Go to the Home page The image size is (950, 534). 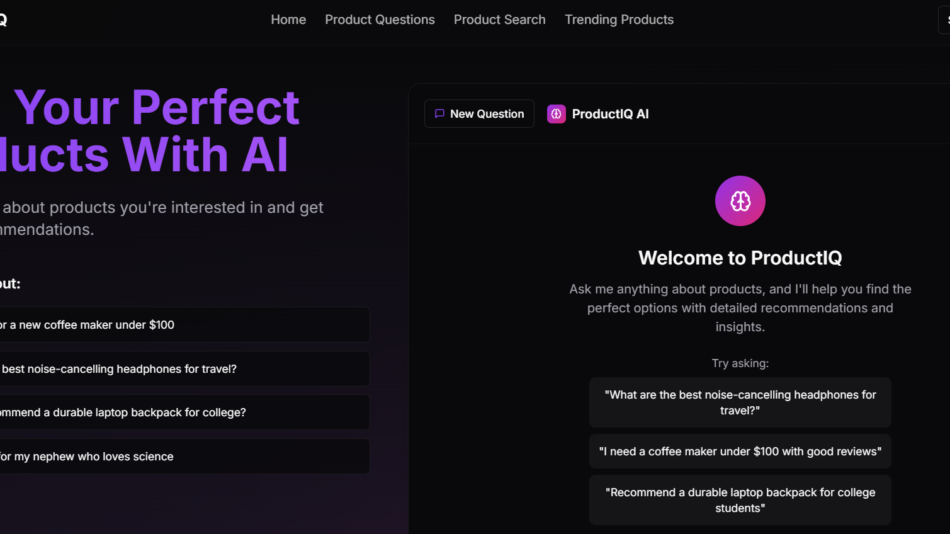pyautogui.click(x=288, y=20)
